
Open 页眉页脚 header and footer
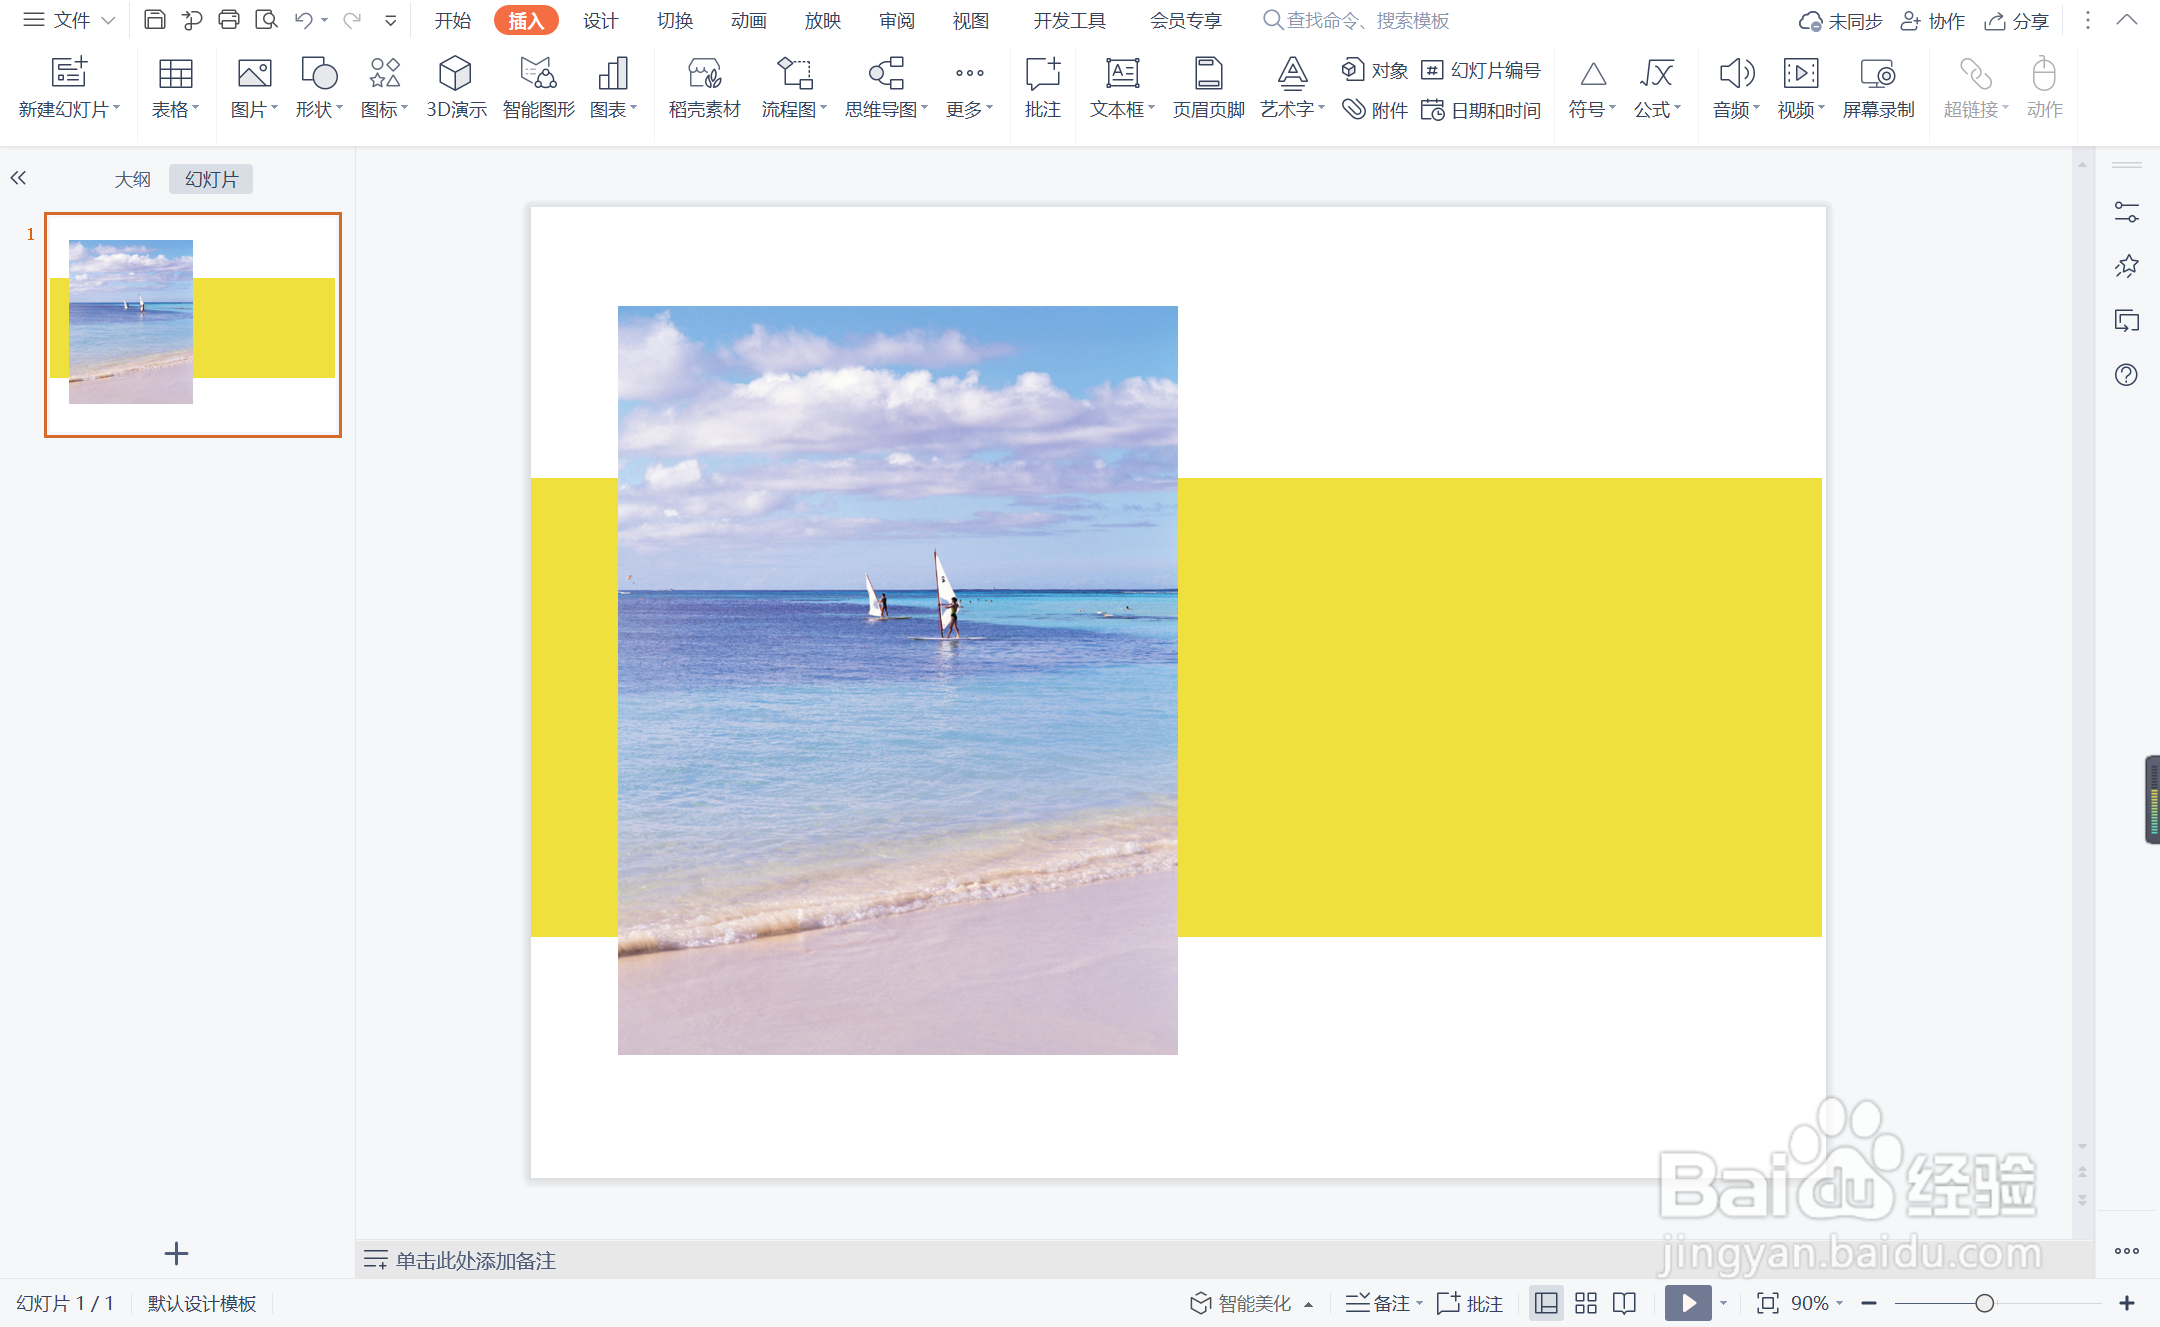[x=1209, y=88]
